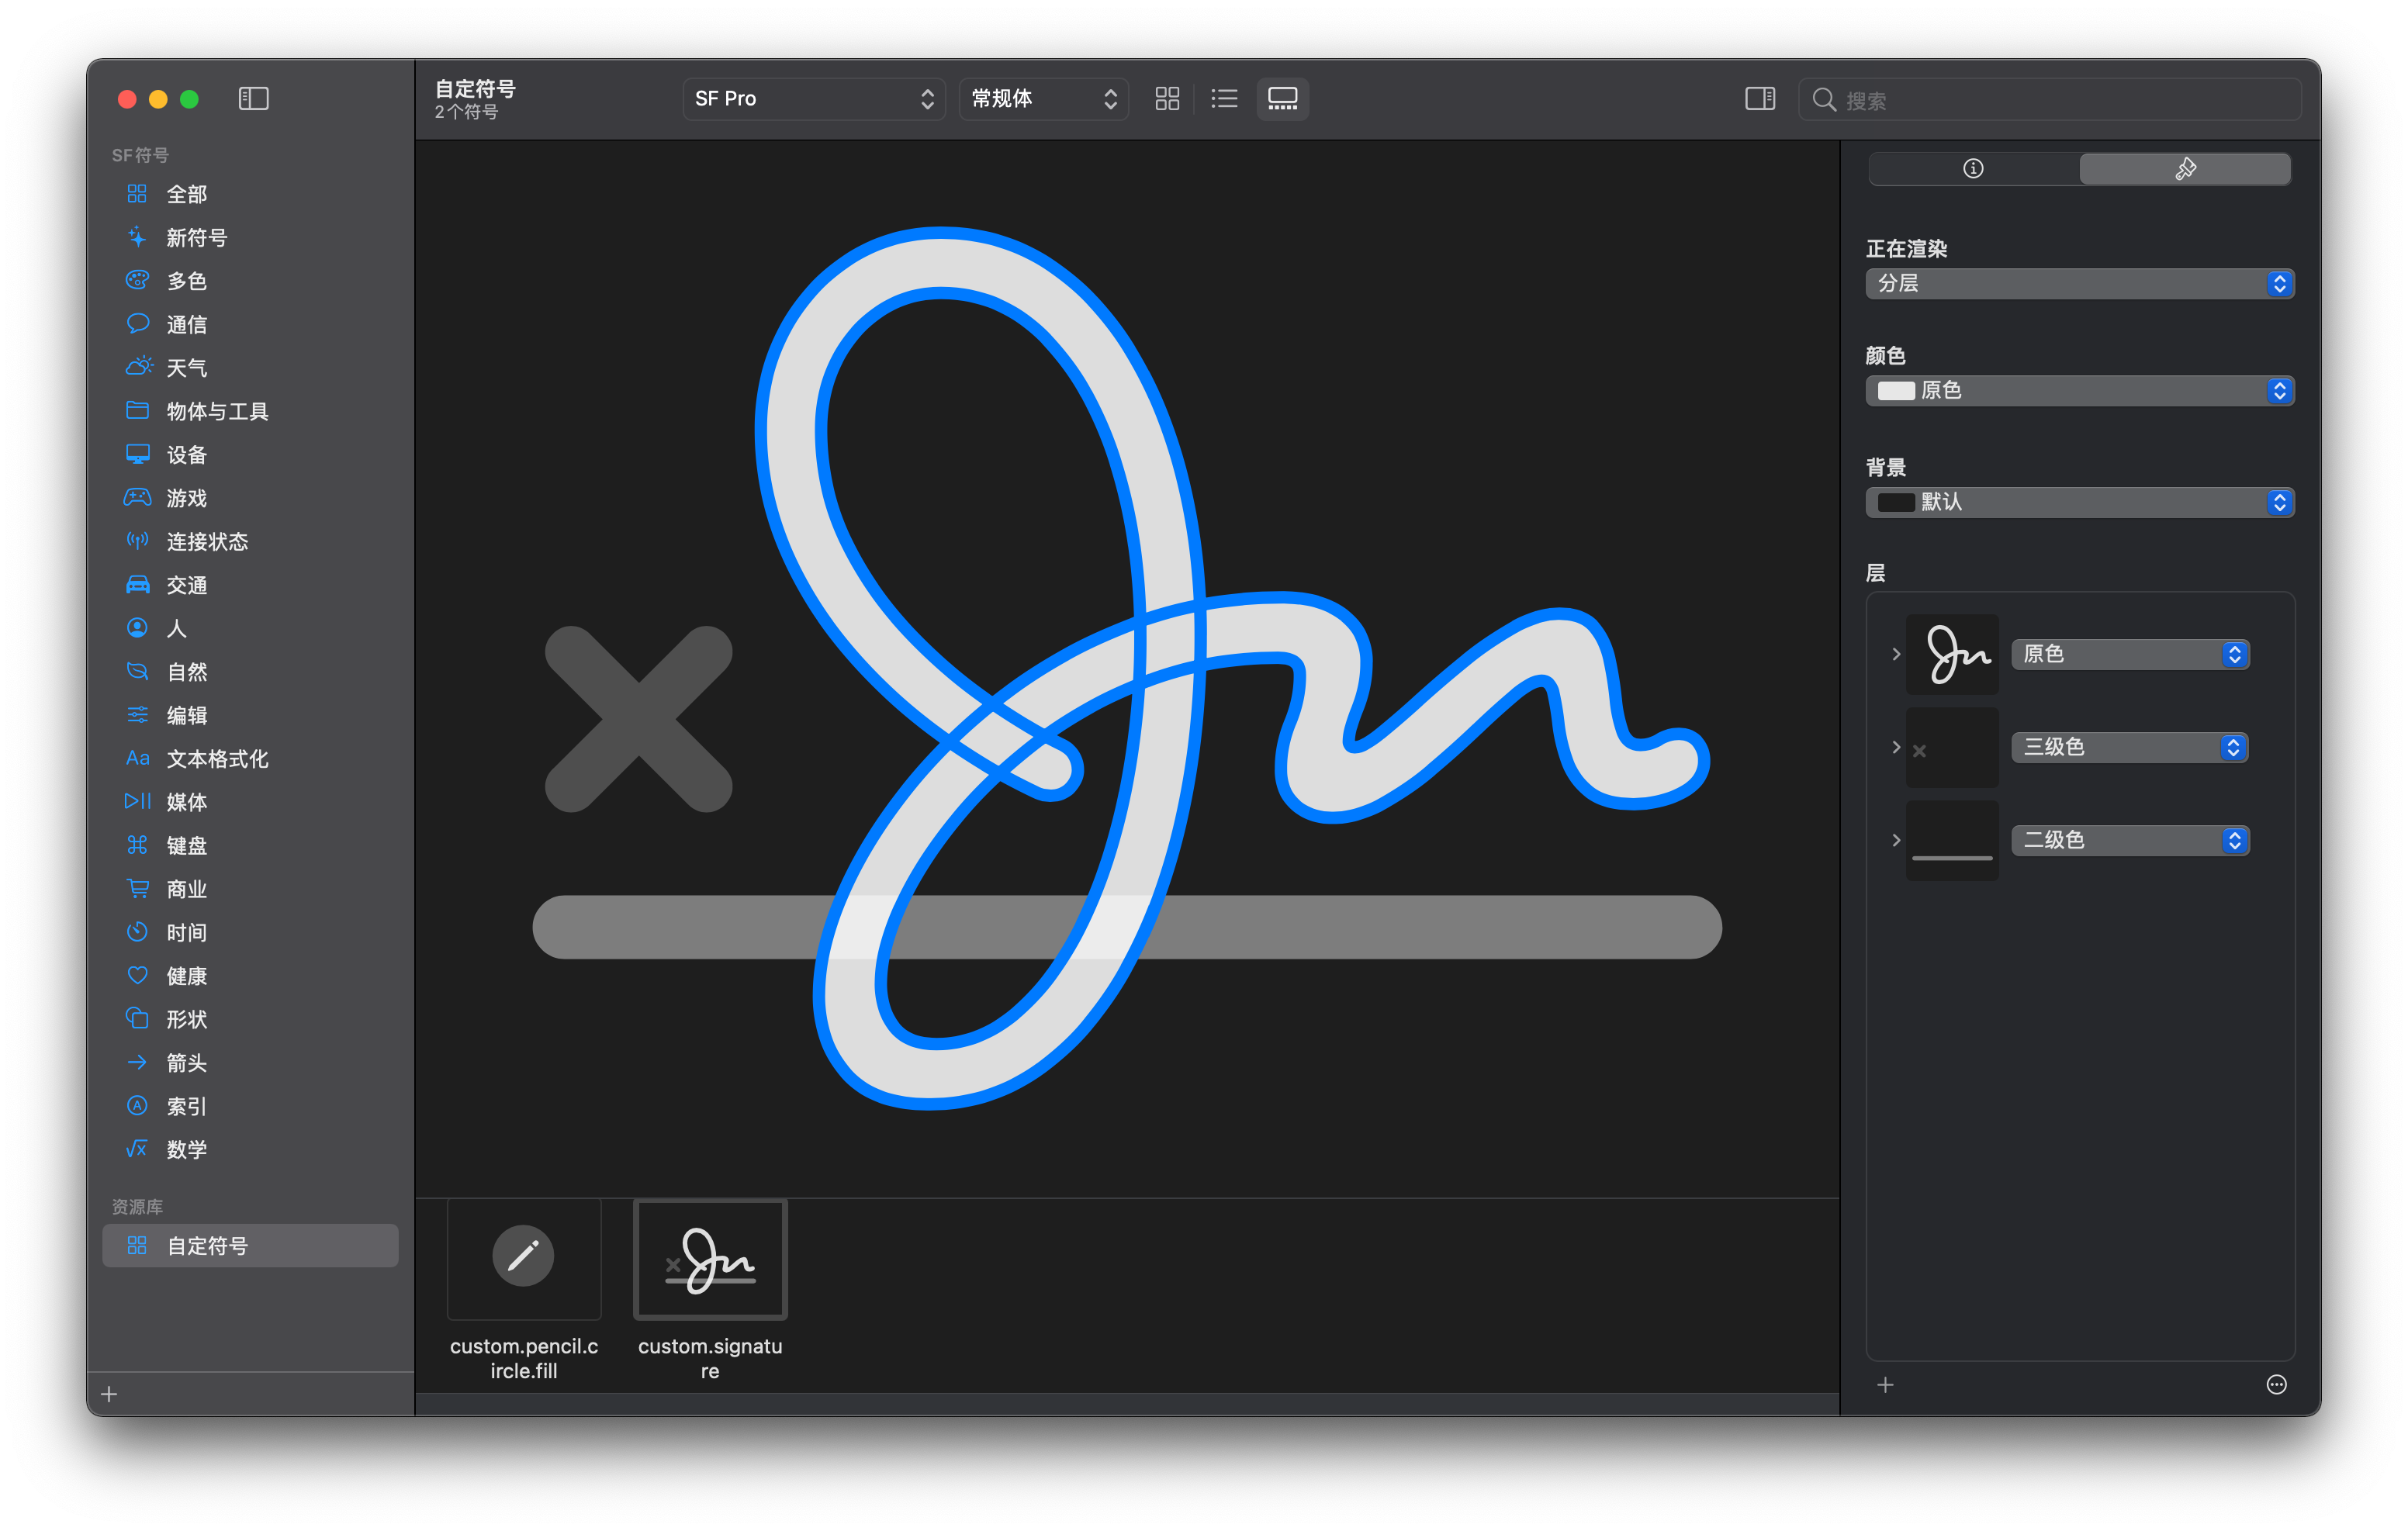Open the 天气 category

[250, 367]
